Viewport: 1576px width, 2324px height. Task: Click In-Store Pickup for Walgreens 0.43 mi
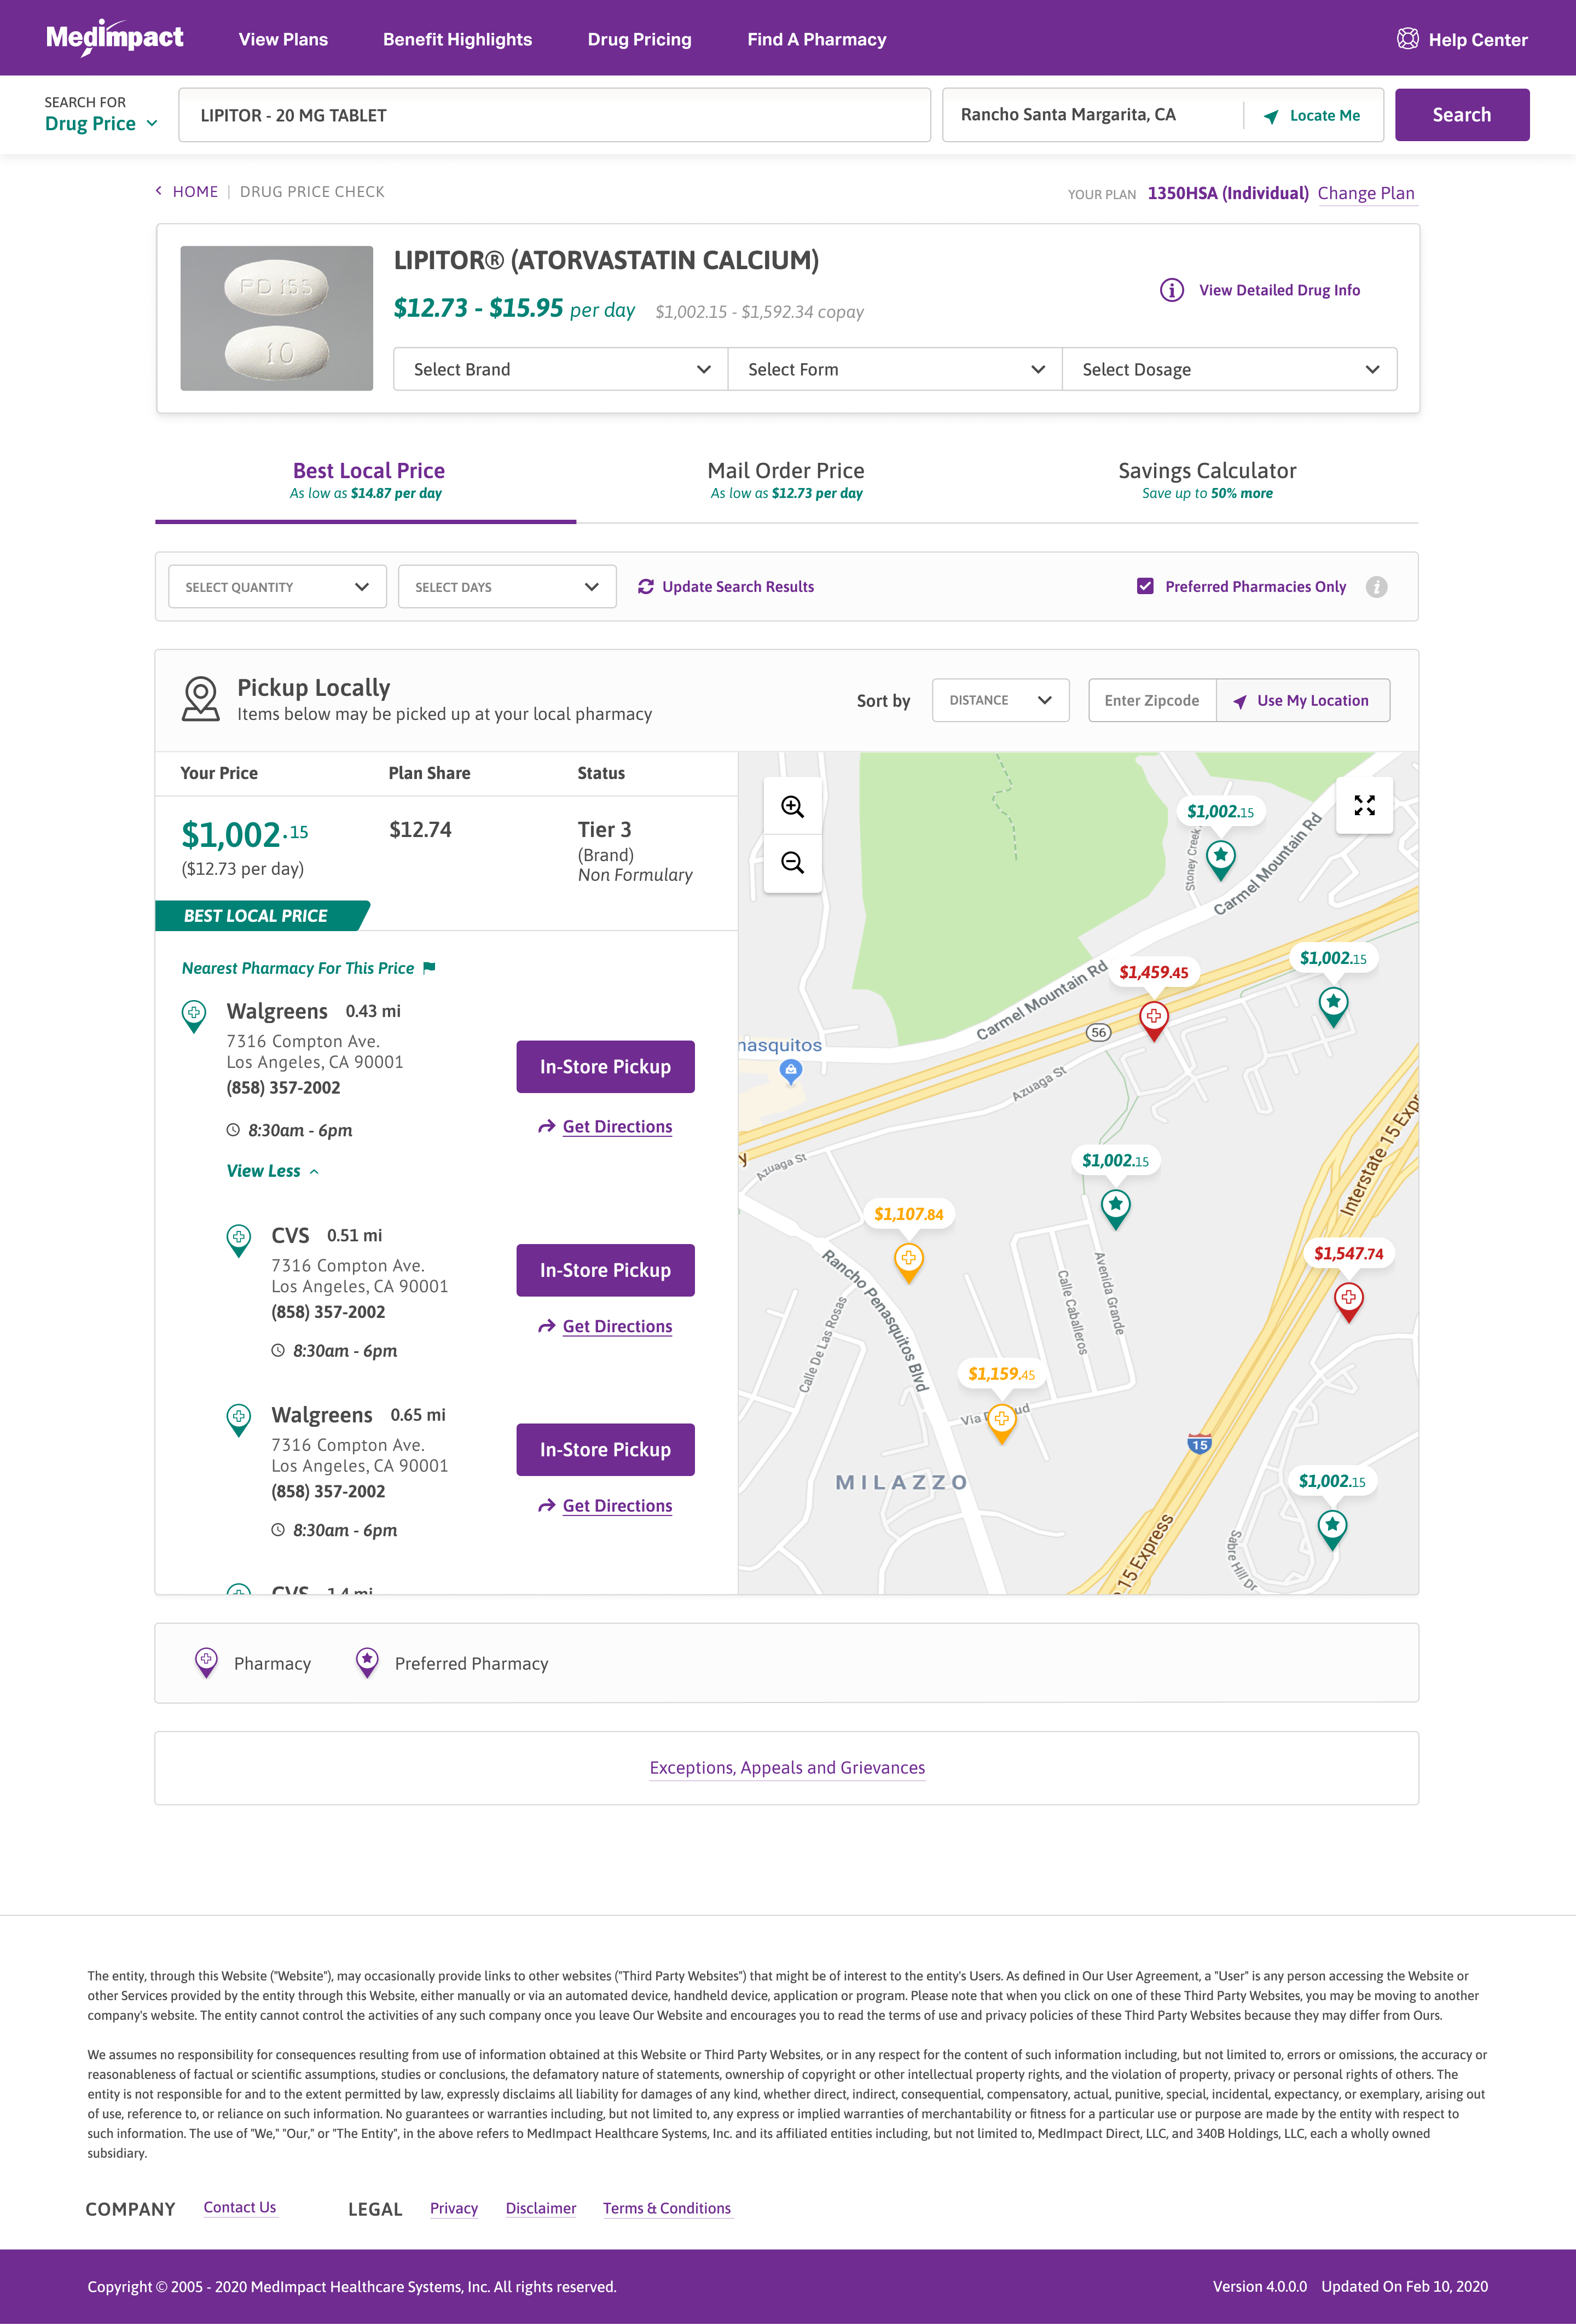[x=605, y=1067]
